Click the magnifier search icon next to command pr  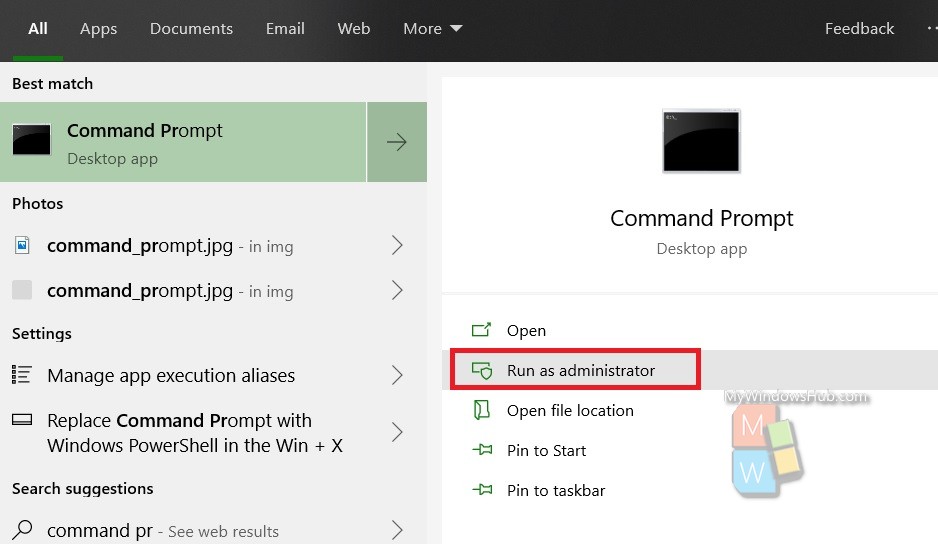coord(22,529)
